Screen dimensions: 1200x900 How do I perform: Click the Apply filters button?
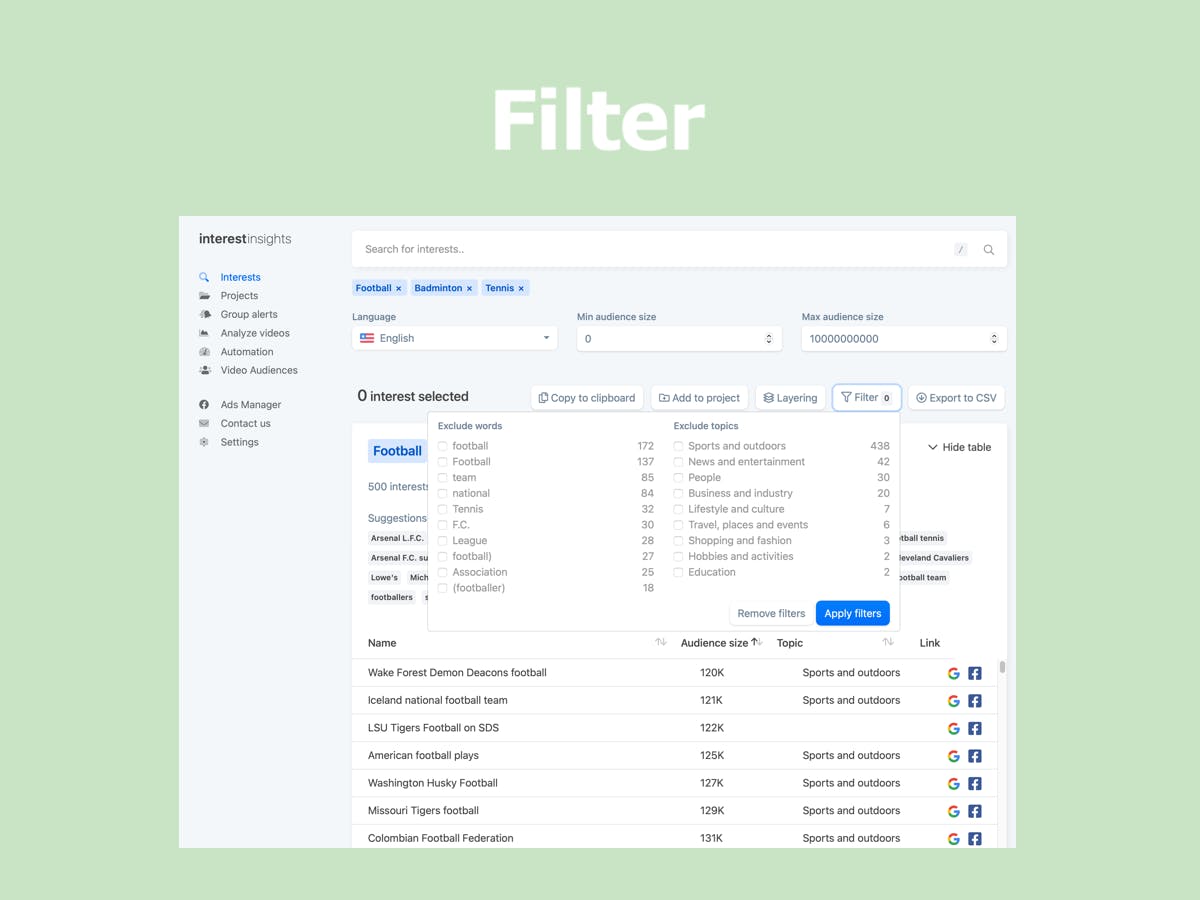coord(853,613)
